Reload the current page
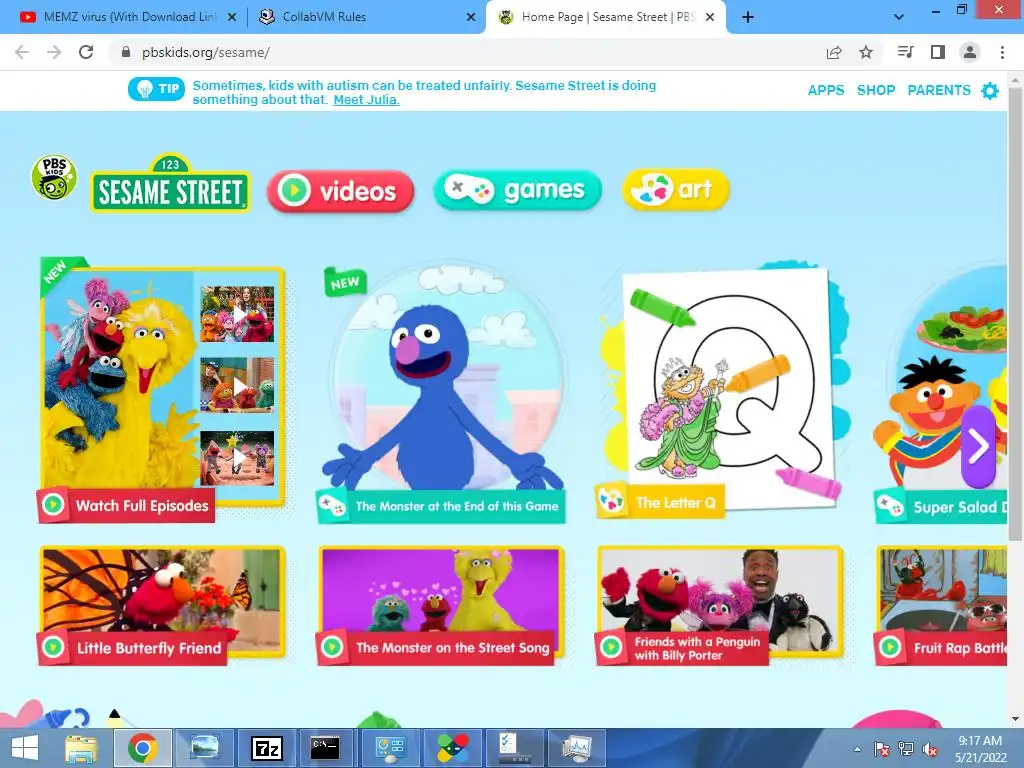Screen dimensions: 1024x768 pos(86,52)
